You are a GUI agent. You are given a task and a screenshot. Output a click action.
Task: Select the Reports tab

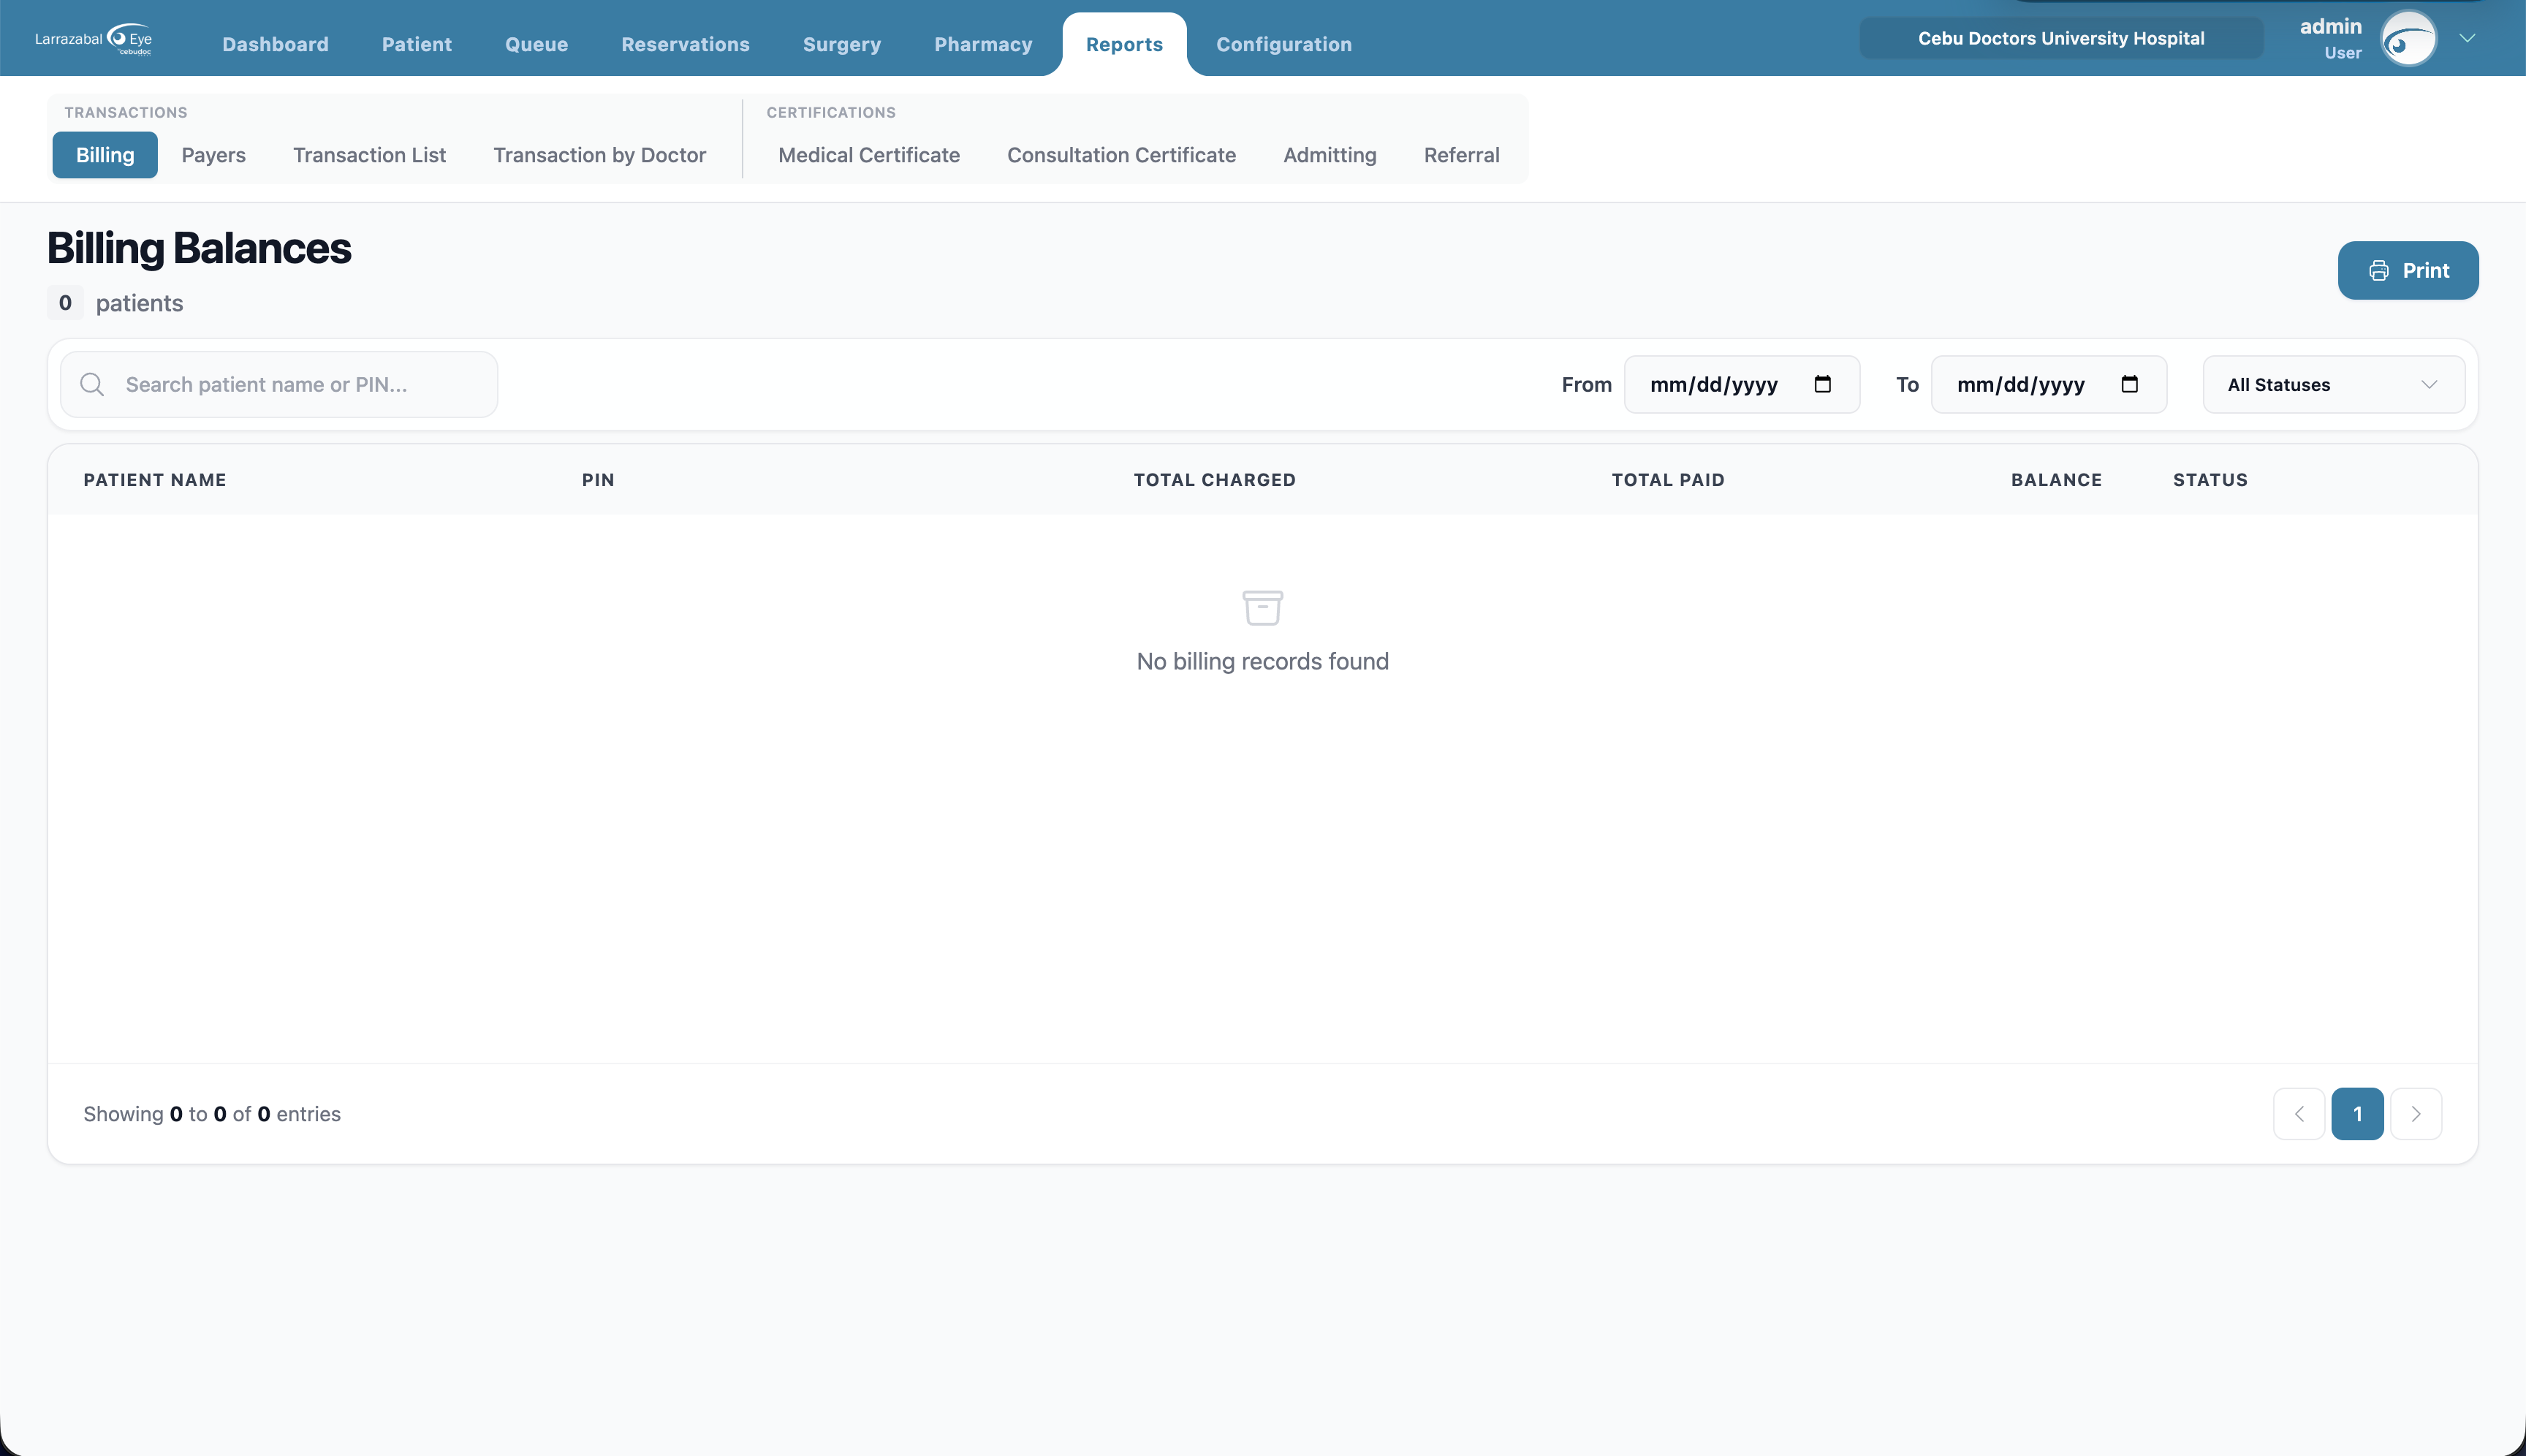point(1124,44)
